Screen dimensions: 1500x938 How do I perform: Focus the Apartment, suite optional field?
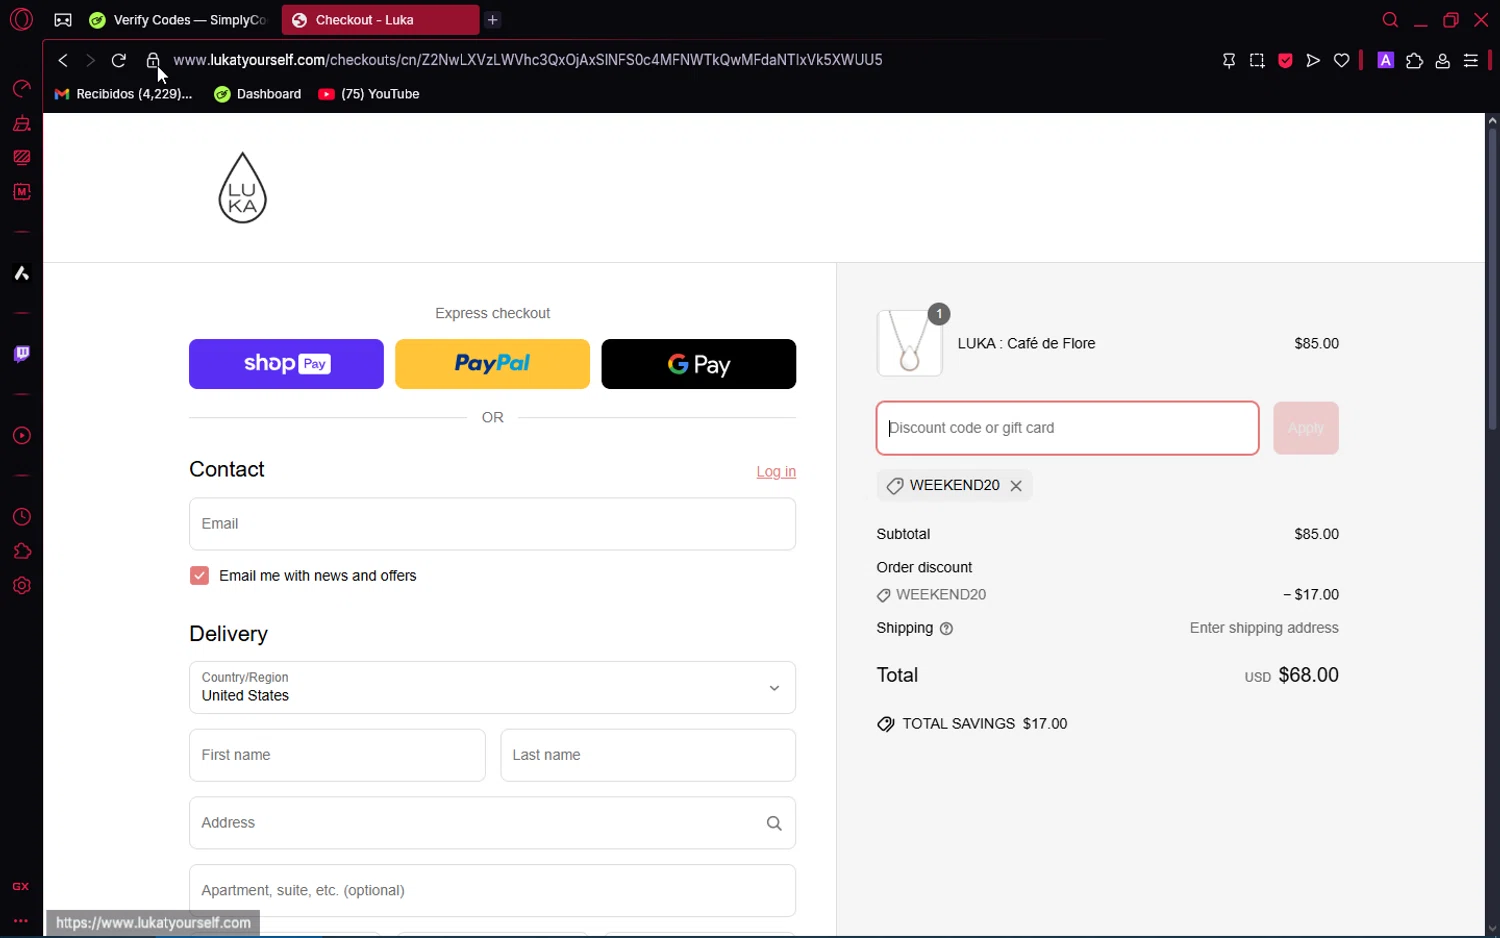click(x=492, y=891)
